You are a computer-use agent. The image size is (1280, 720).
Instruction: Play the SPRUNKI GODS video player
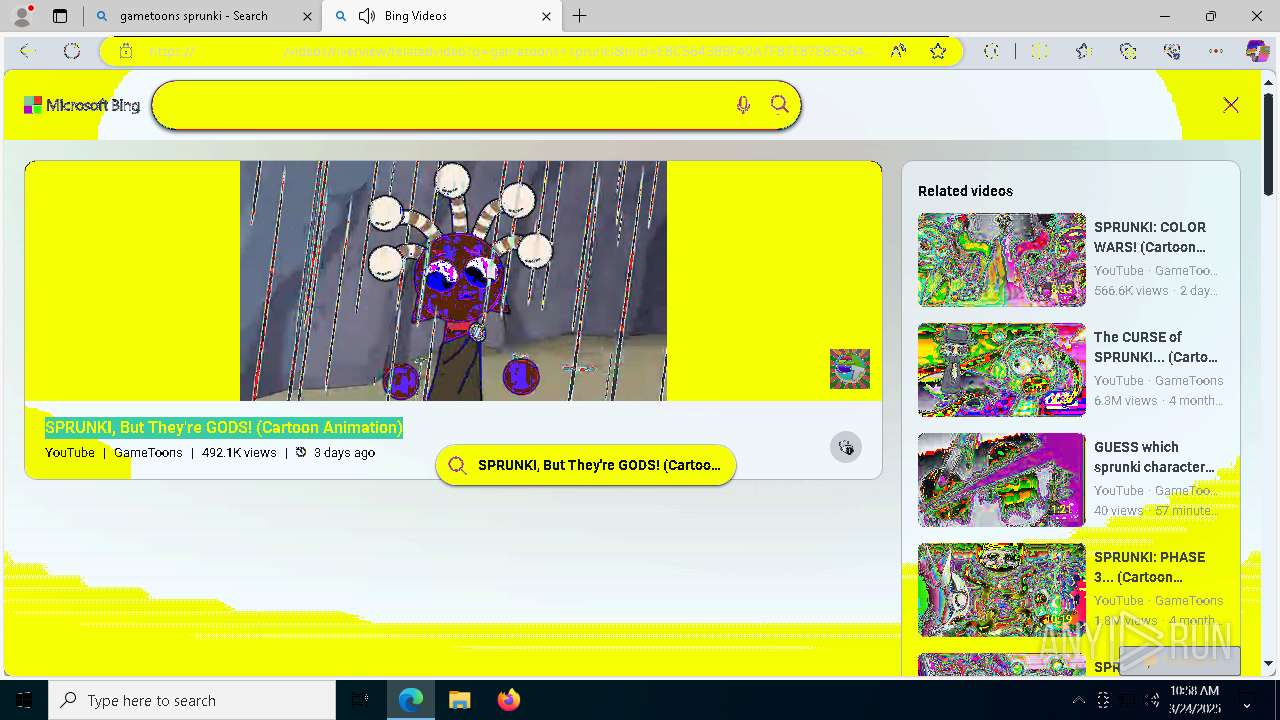(453, 281)
